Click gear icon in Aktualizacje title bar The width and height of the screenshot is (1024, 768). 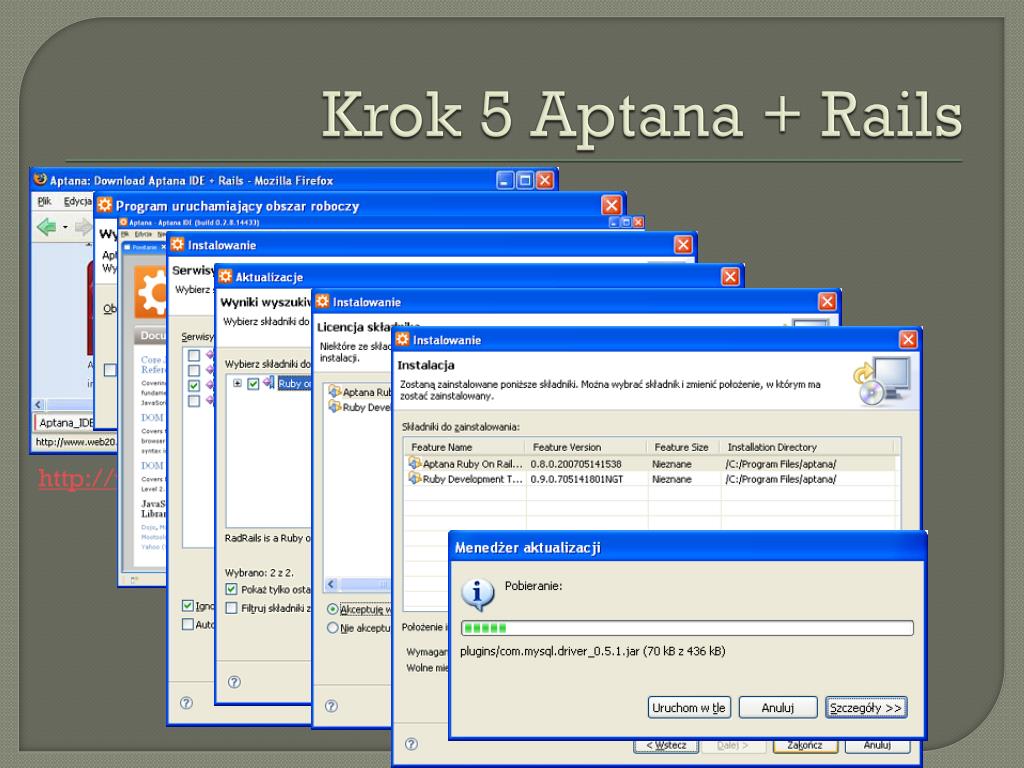click(225, 276)
